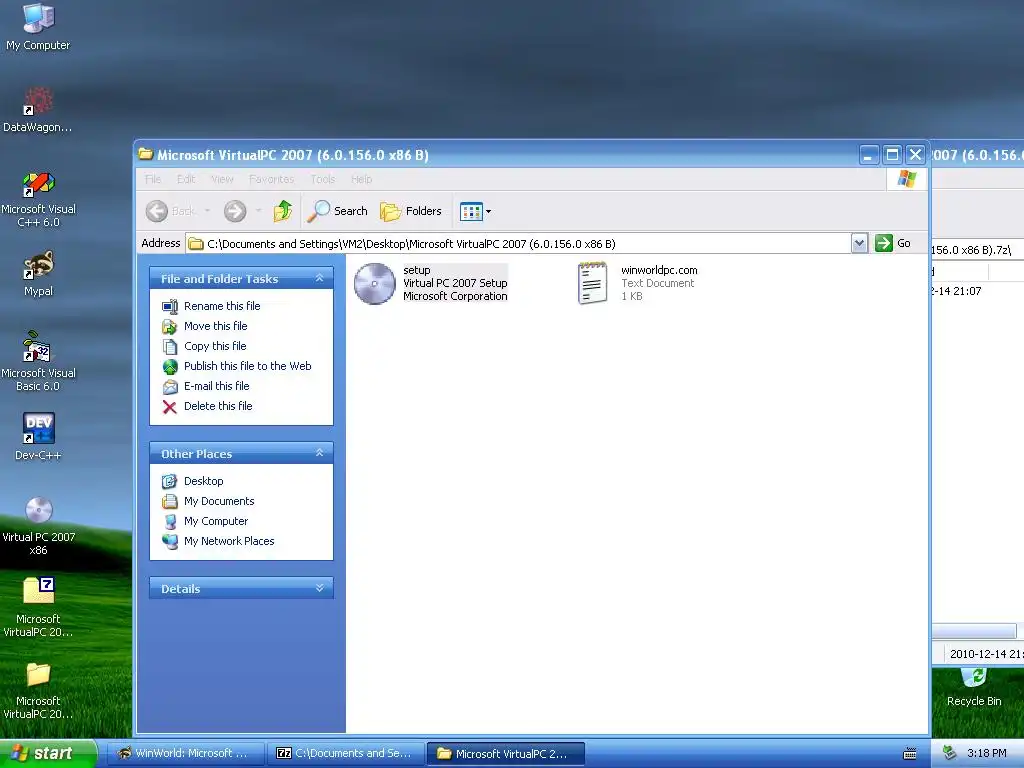Collapse the File and Folder Tasks panel
Viewport: 1024px width, 768px height.
319,278
